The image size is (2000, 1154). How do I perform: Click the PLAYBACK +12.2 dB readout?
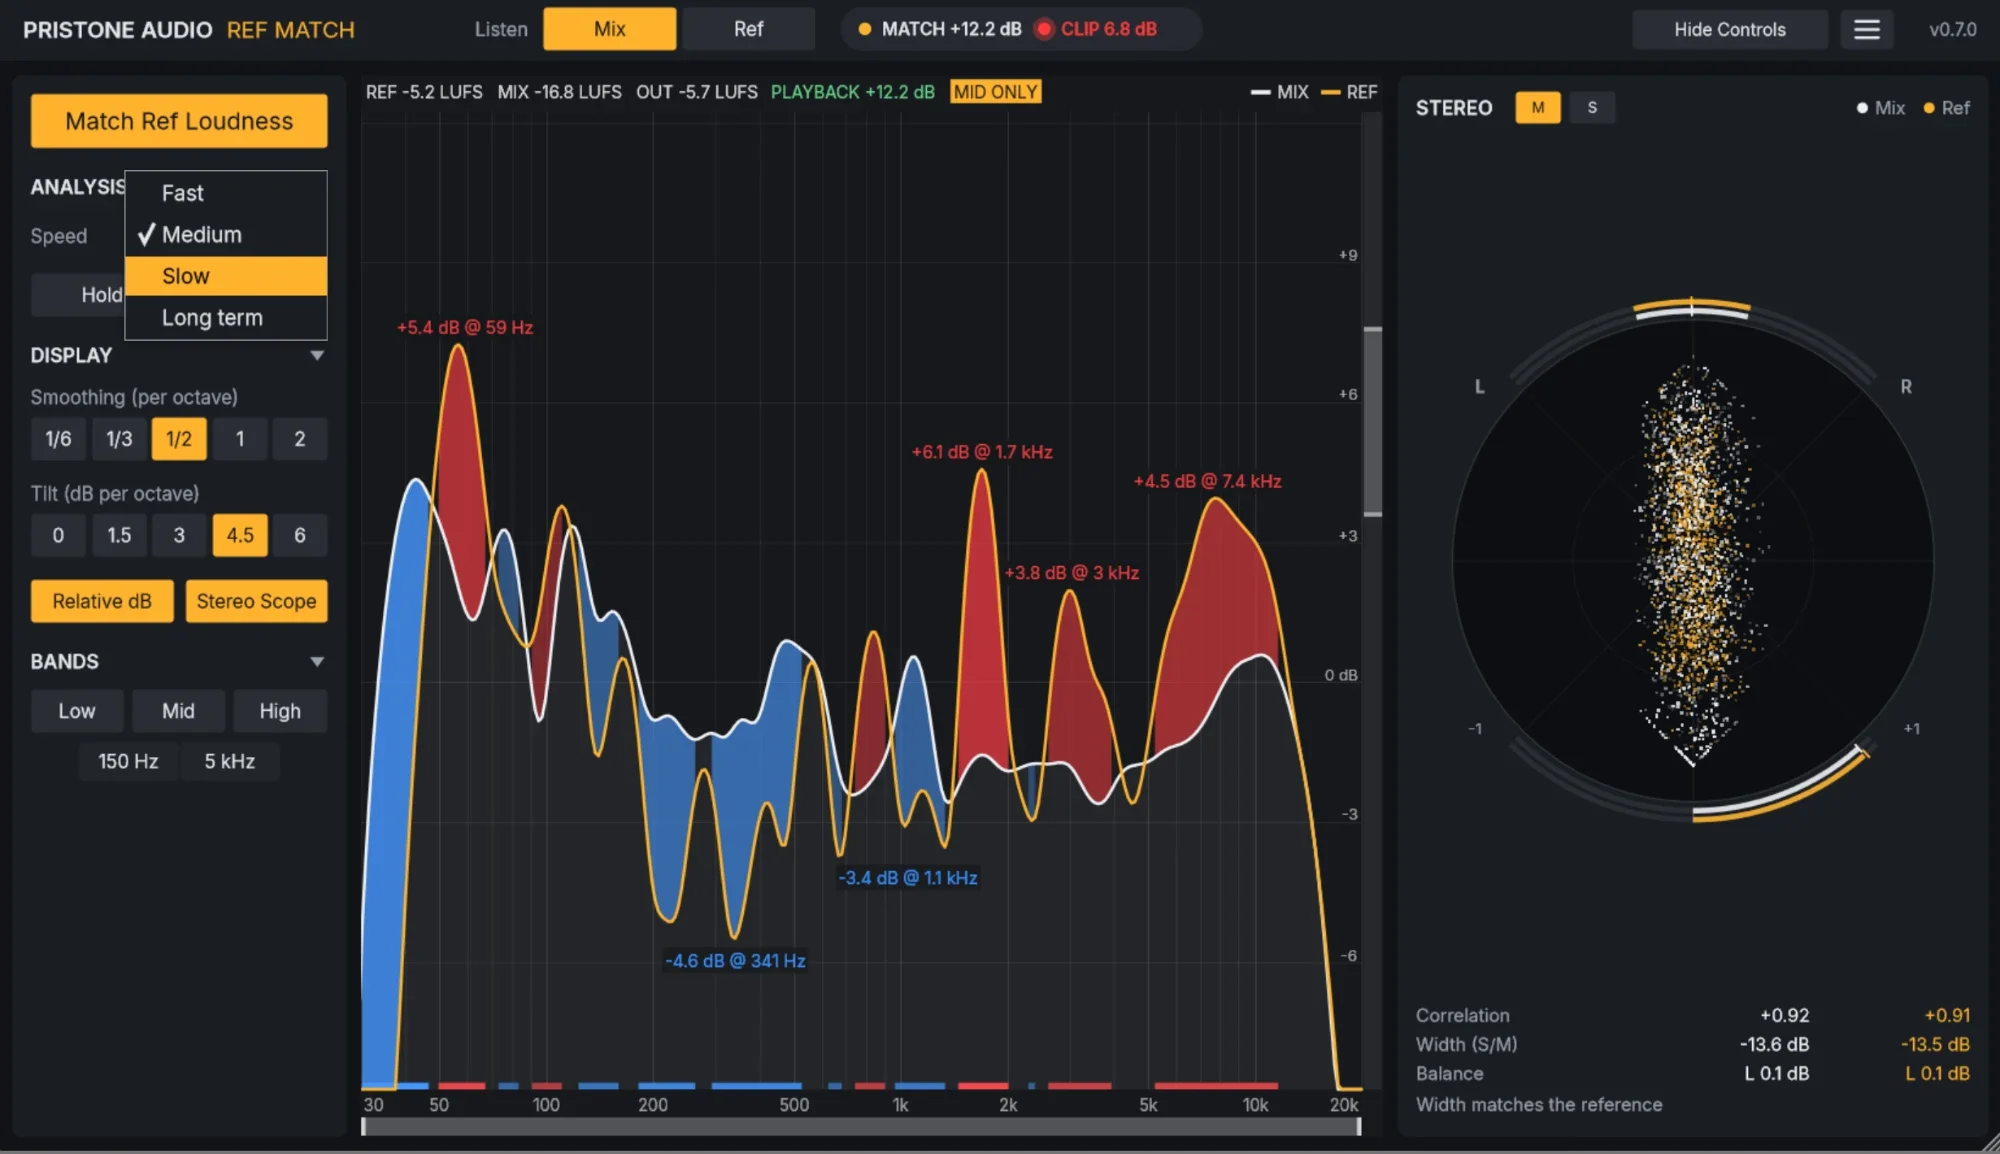[x=853, y=92]
